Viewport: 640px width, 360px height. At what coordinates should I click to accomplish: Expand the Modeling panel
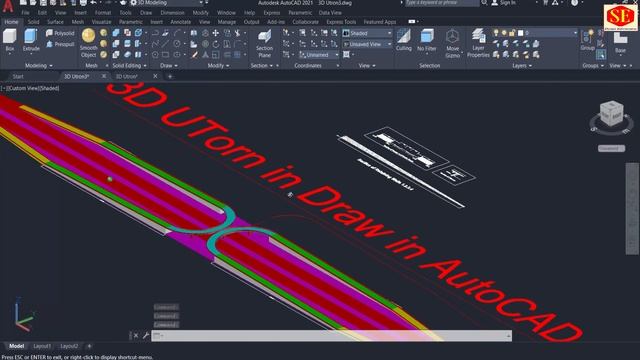[39, 65]
